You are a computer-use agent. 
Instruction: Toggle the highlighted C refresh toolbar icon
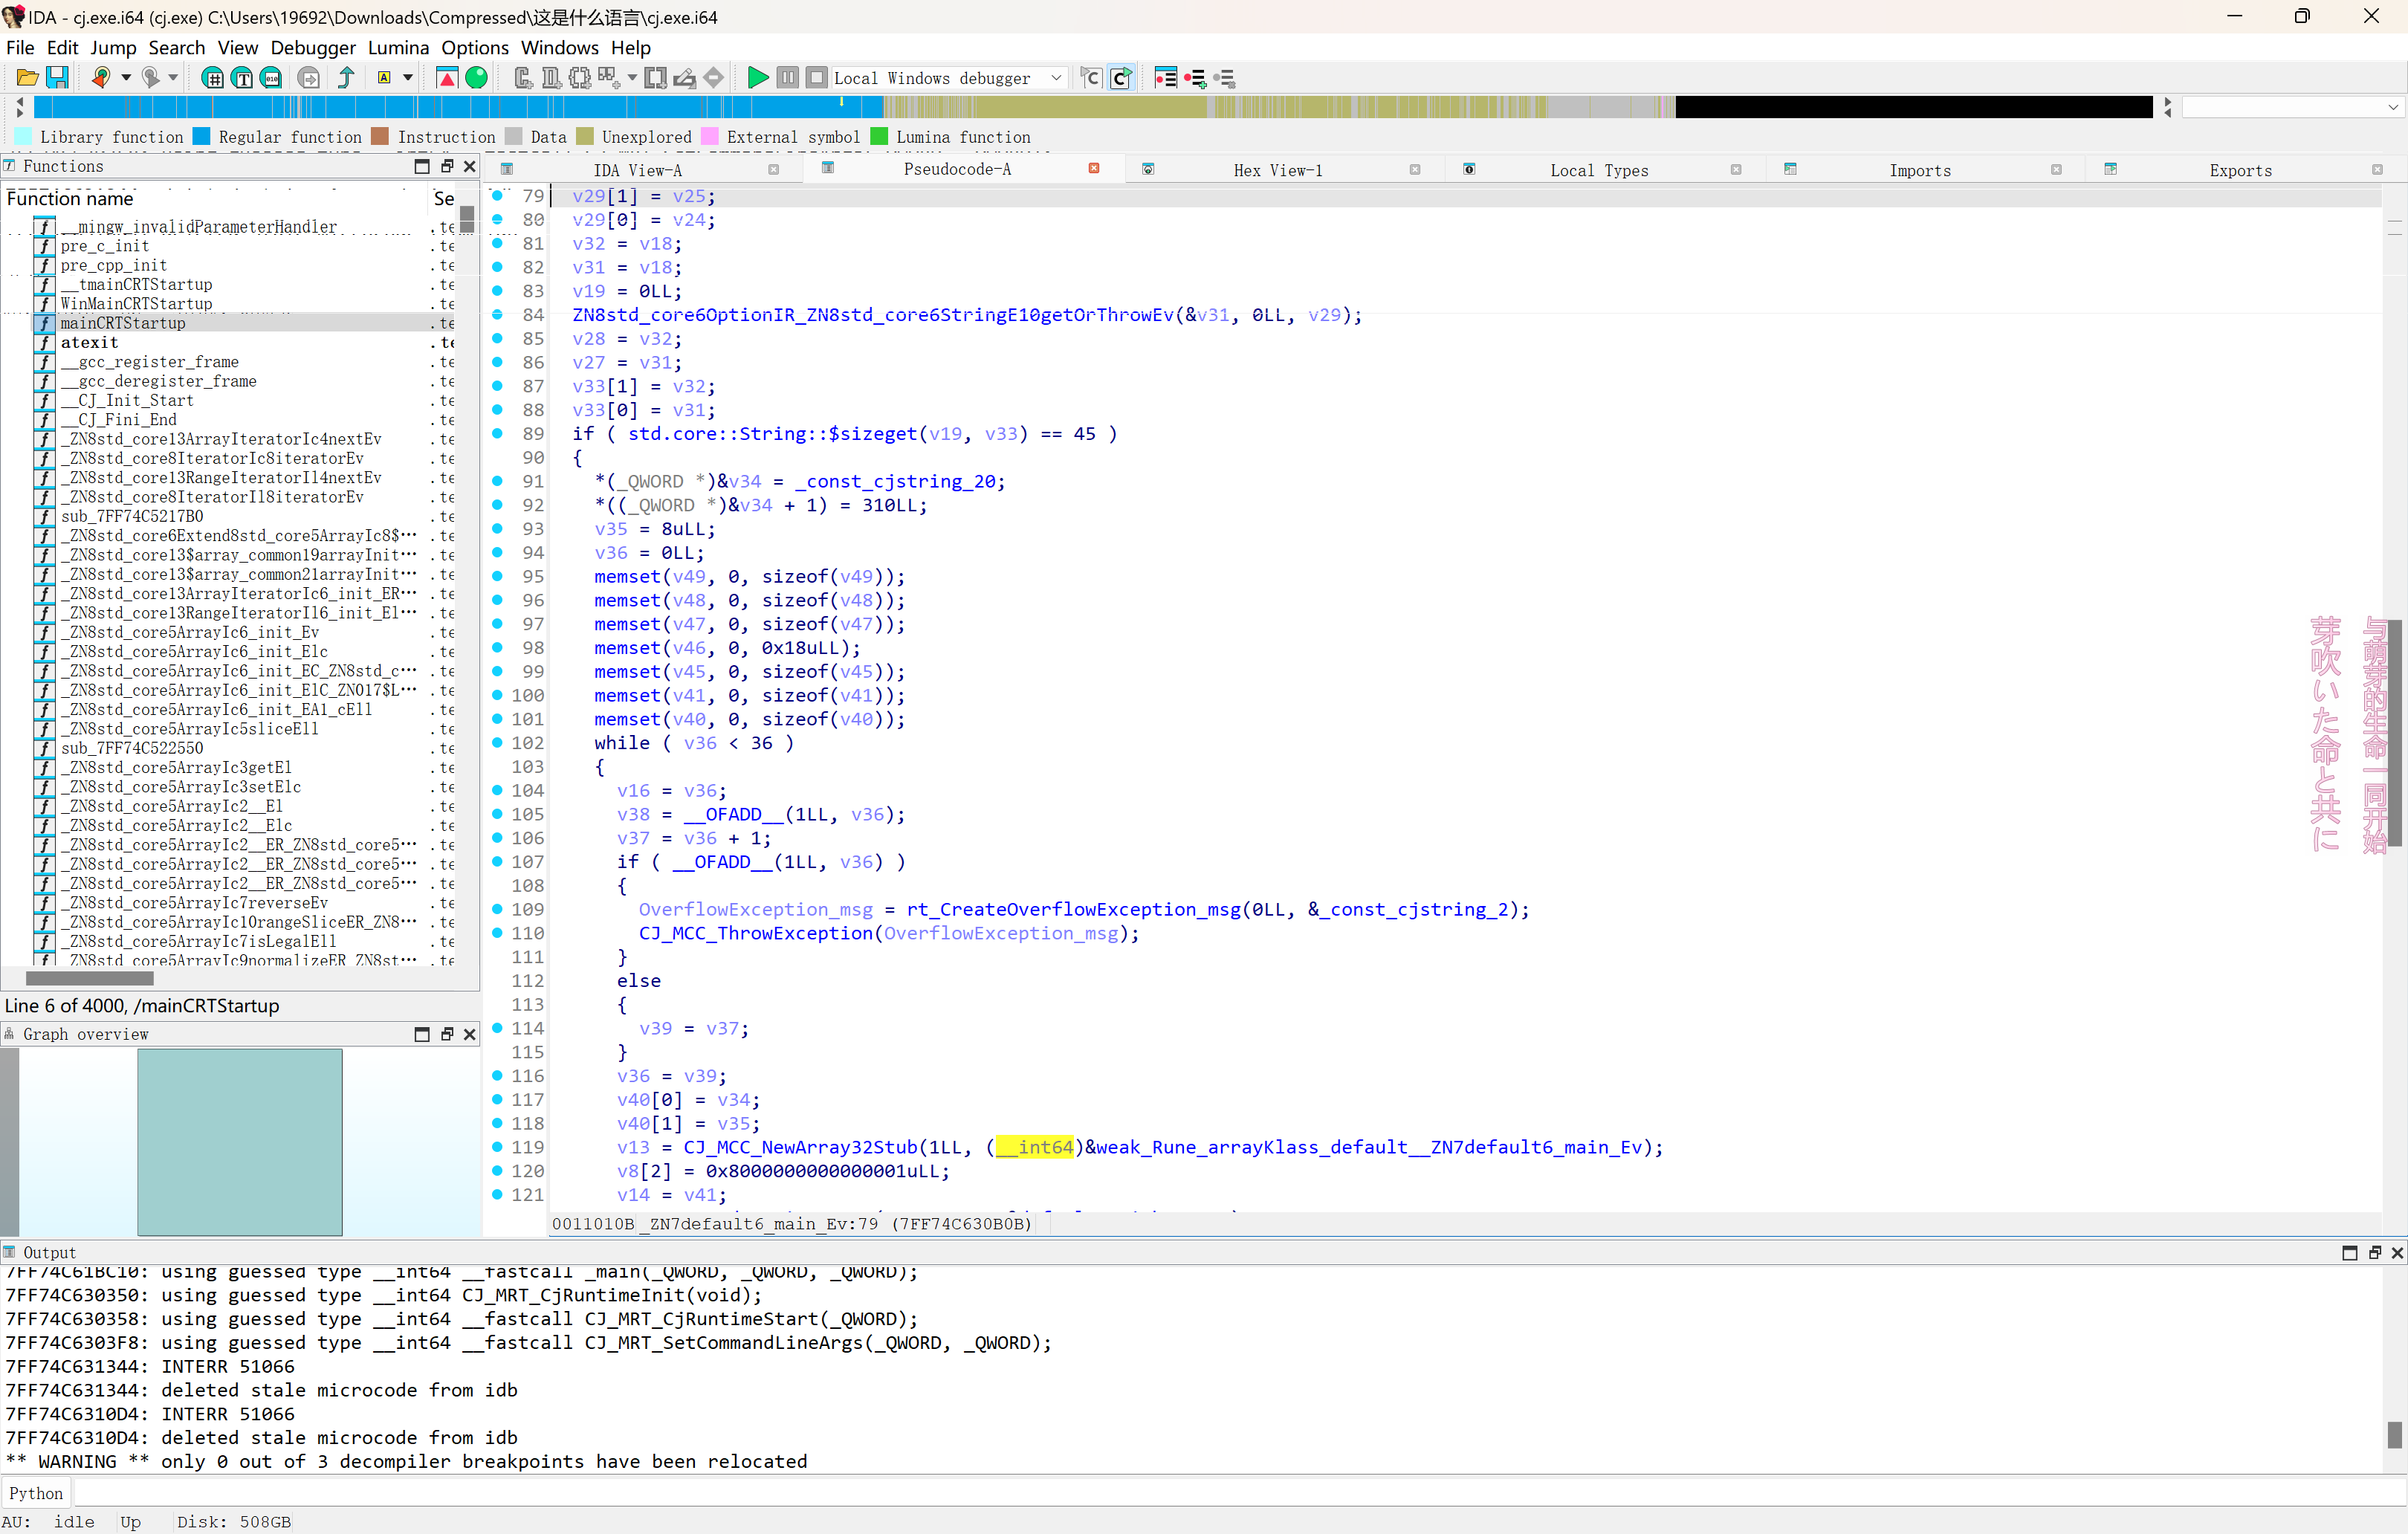[x=1121, y=78]
